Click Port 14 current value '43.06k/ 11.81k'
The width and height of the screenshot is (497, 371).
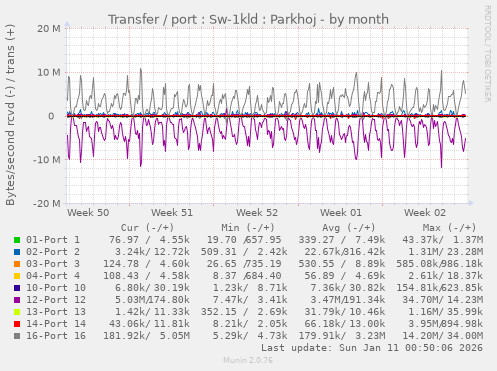click(149, 324)
